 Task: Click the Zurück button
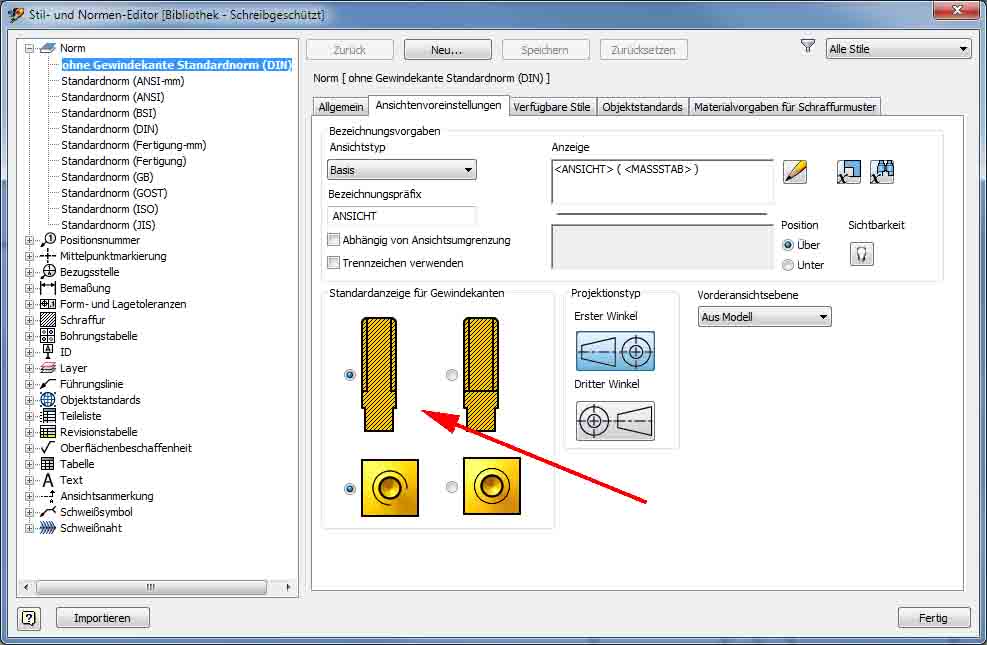350,50
